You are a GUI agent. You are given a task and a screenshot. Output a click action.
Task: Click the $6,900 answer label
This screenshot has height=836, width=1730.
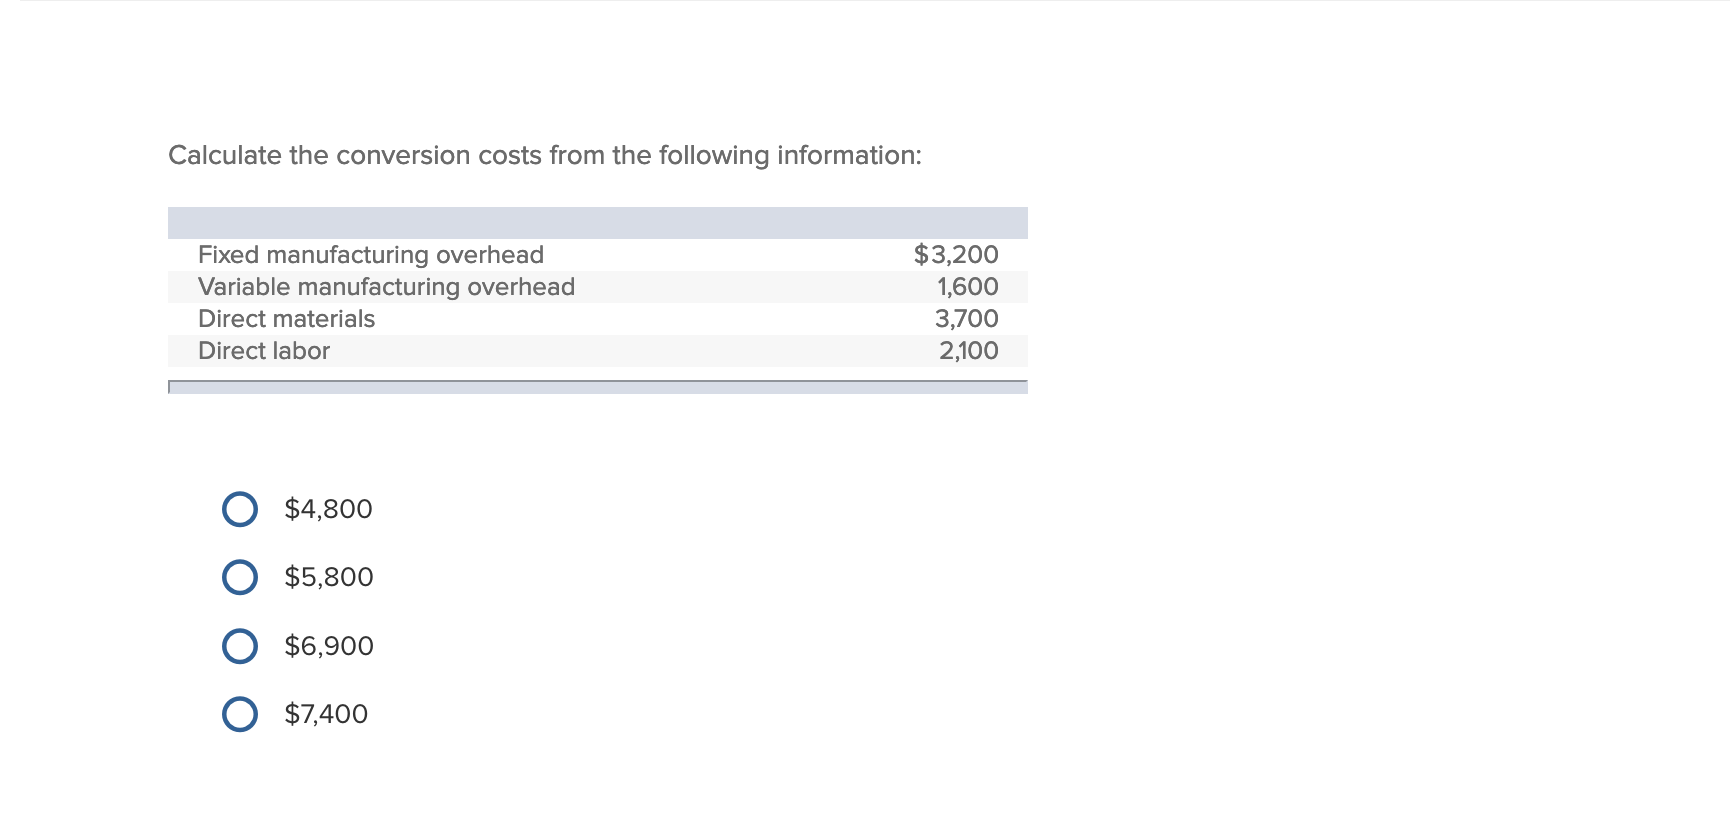point(328,645)
